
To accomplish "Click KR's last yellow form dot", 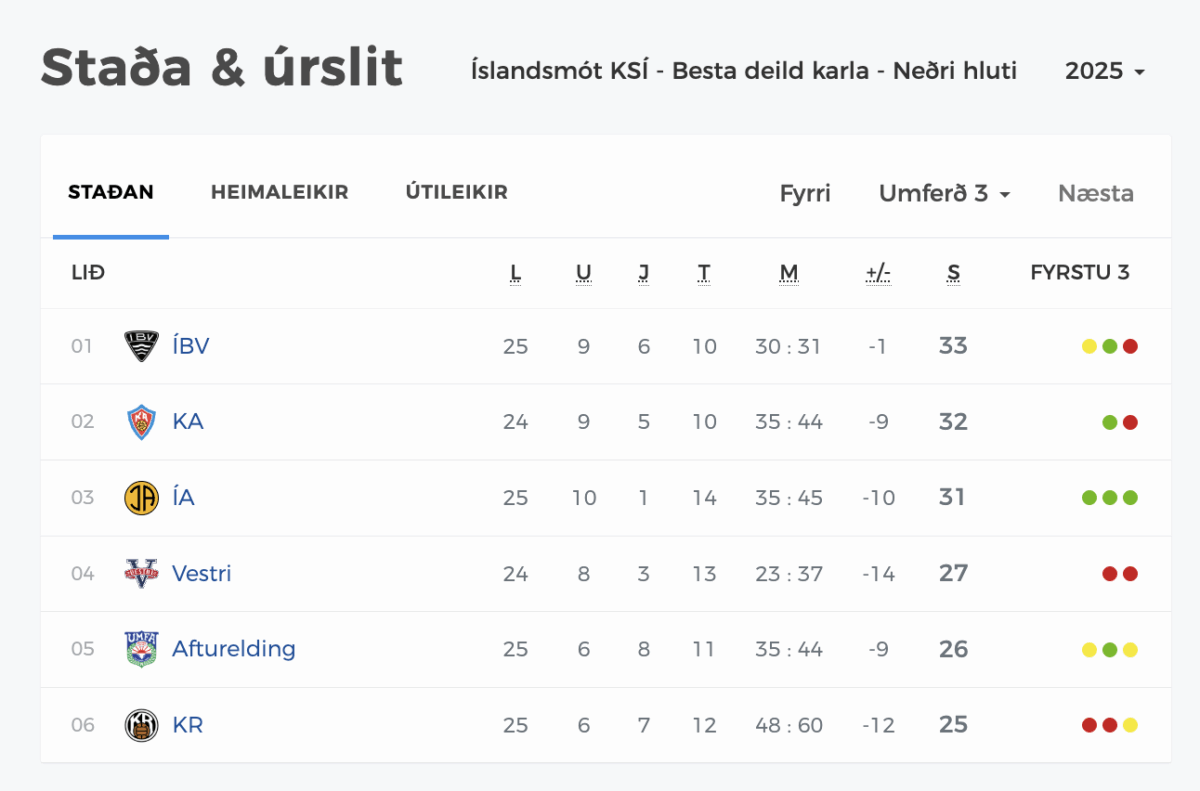I will [x=1130, y=725].
